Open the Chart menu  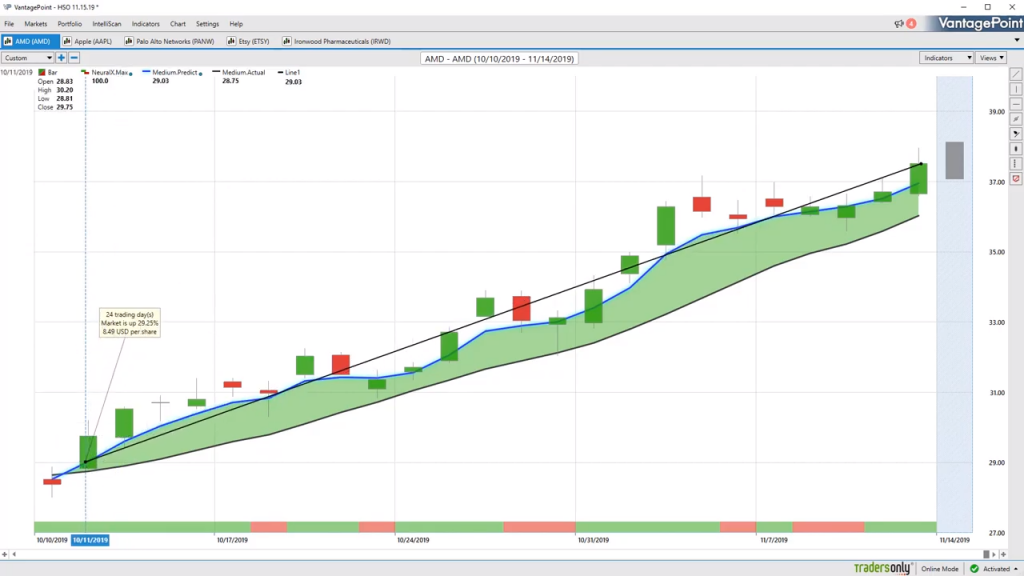178,24
